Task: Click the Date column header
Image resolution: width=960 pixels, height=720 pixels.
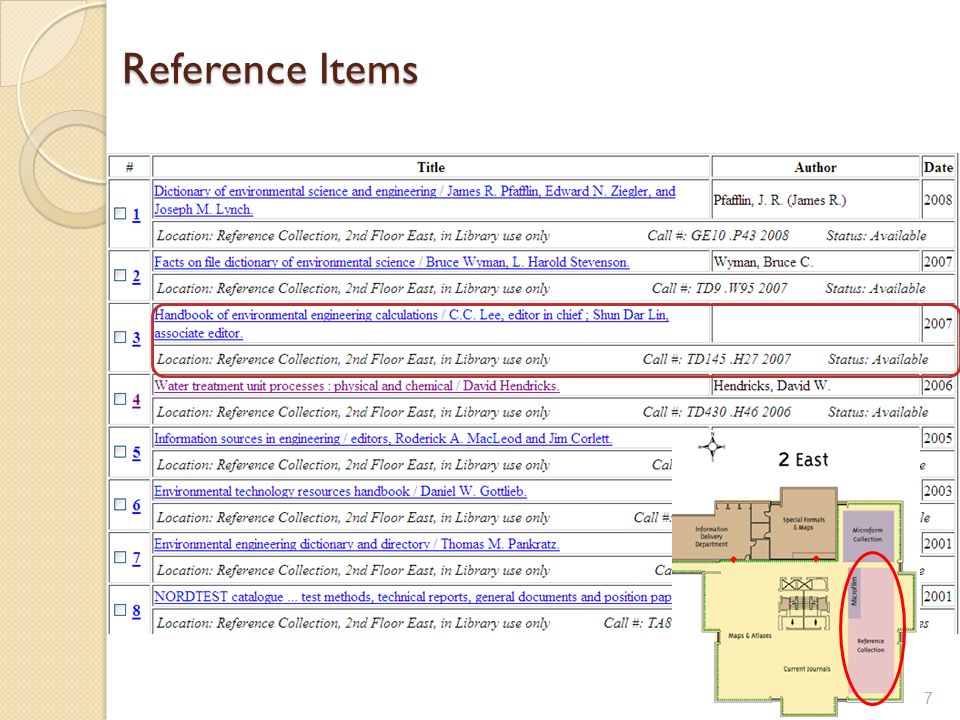Action: pos(938,167)
